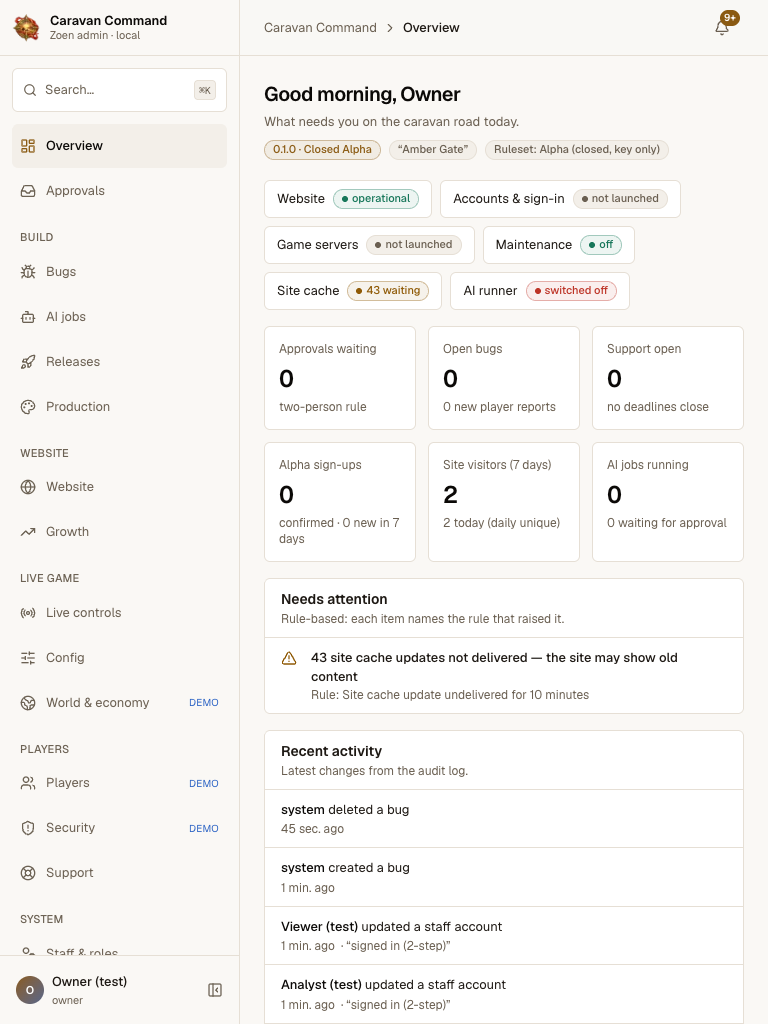Click the Caravan Command breadcrumb link

(x=320, y=27)
